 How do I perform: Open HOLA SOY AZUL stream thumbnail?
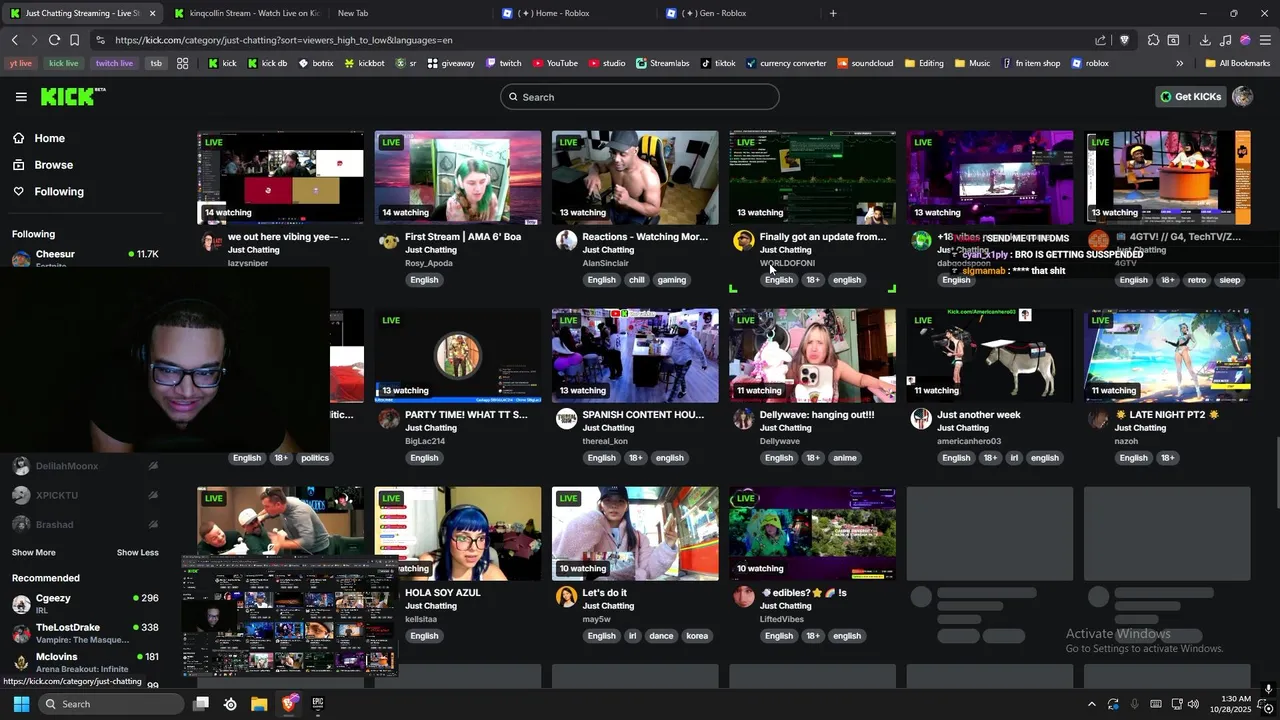[458, 534]
